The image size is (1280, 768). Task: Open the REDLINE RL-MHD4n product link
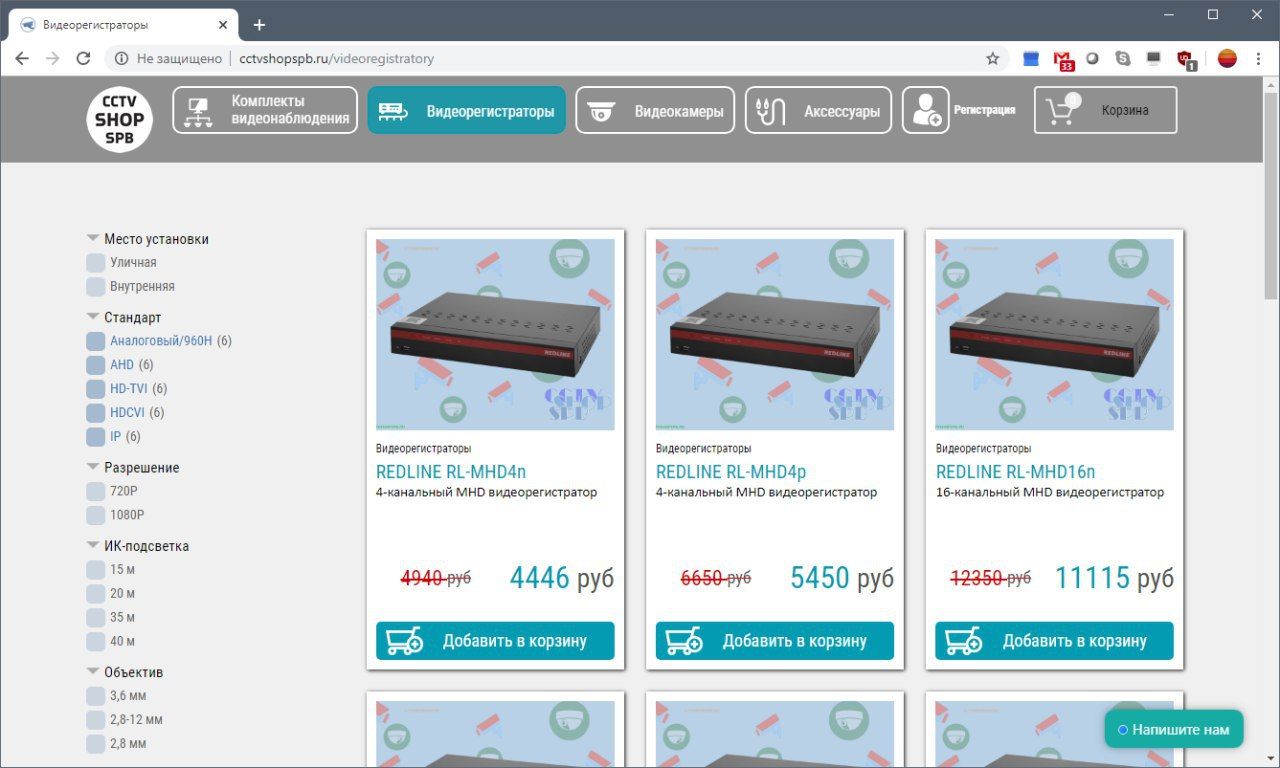click(451, 471)
